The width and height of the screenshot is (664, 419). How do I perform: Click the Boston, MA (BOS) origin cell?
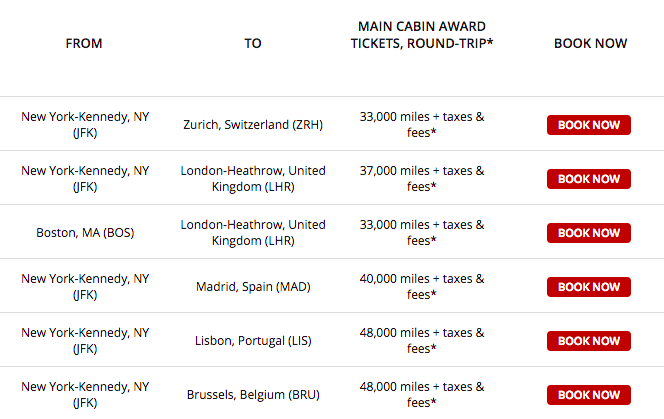point(85,233)
